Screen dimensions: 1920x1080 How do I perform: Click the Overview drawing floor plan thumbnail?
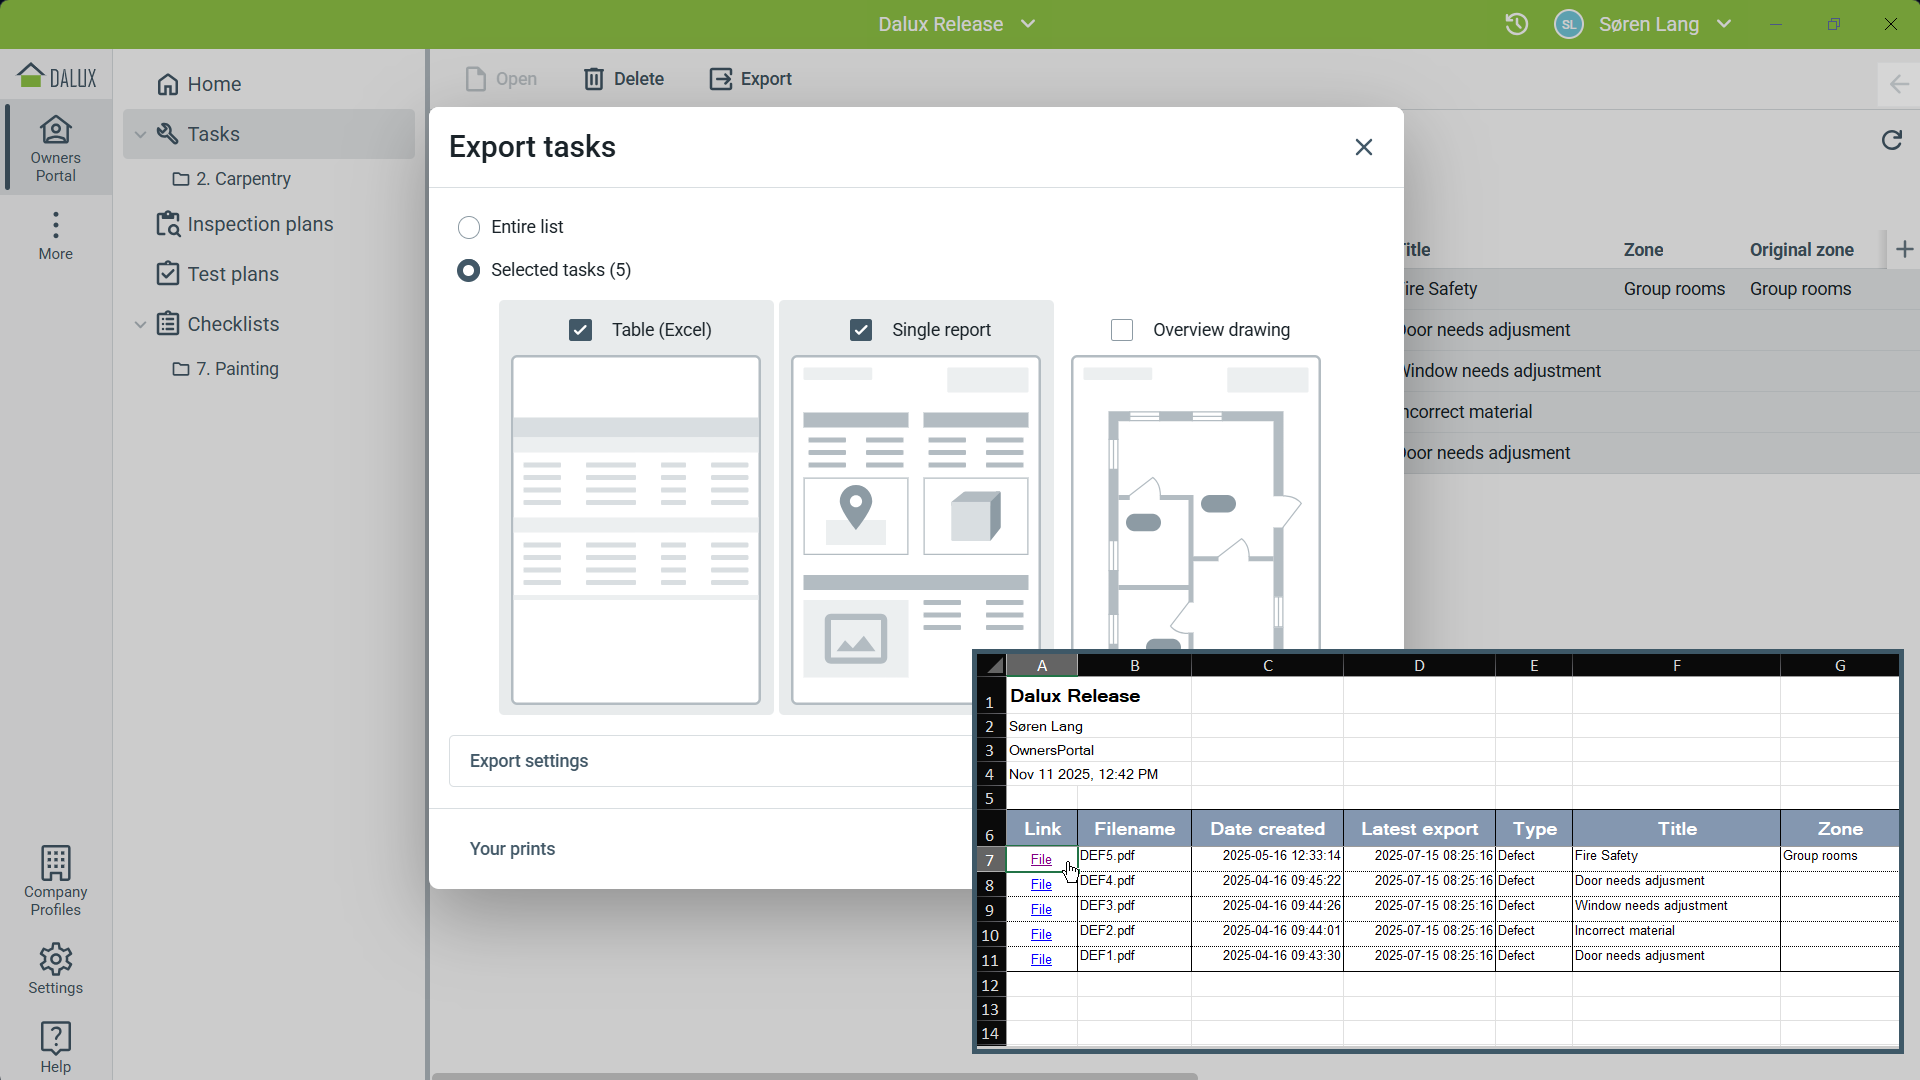(x=1196, y=503)
